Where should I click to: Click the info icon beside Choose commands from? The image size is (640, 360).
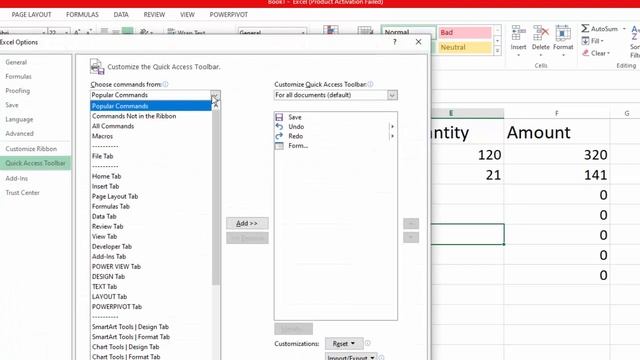point(165,84)
